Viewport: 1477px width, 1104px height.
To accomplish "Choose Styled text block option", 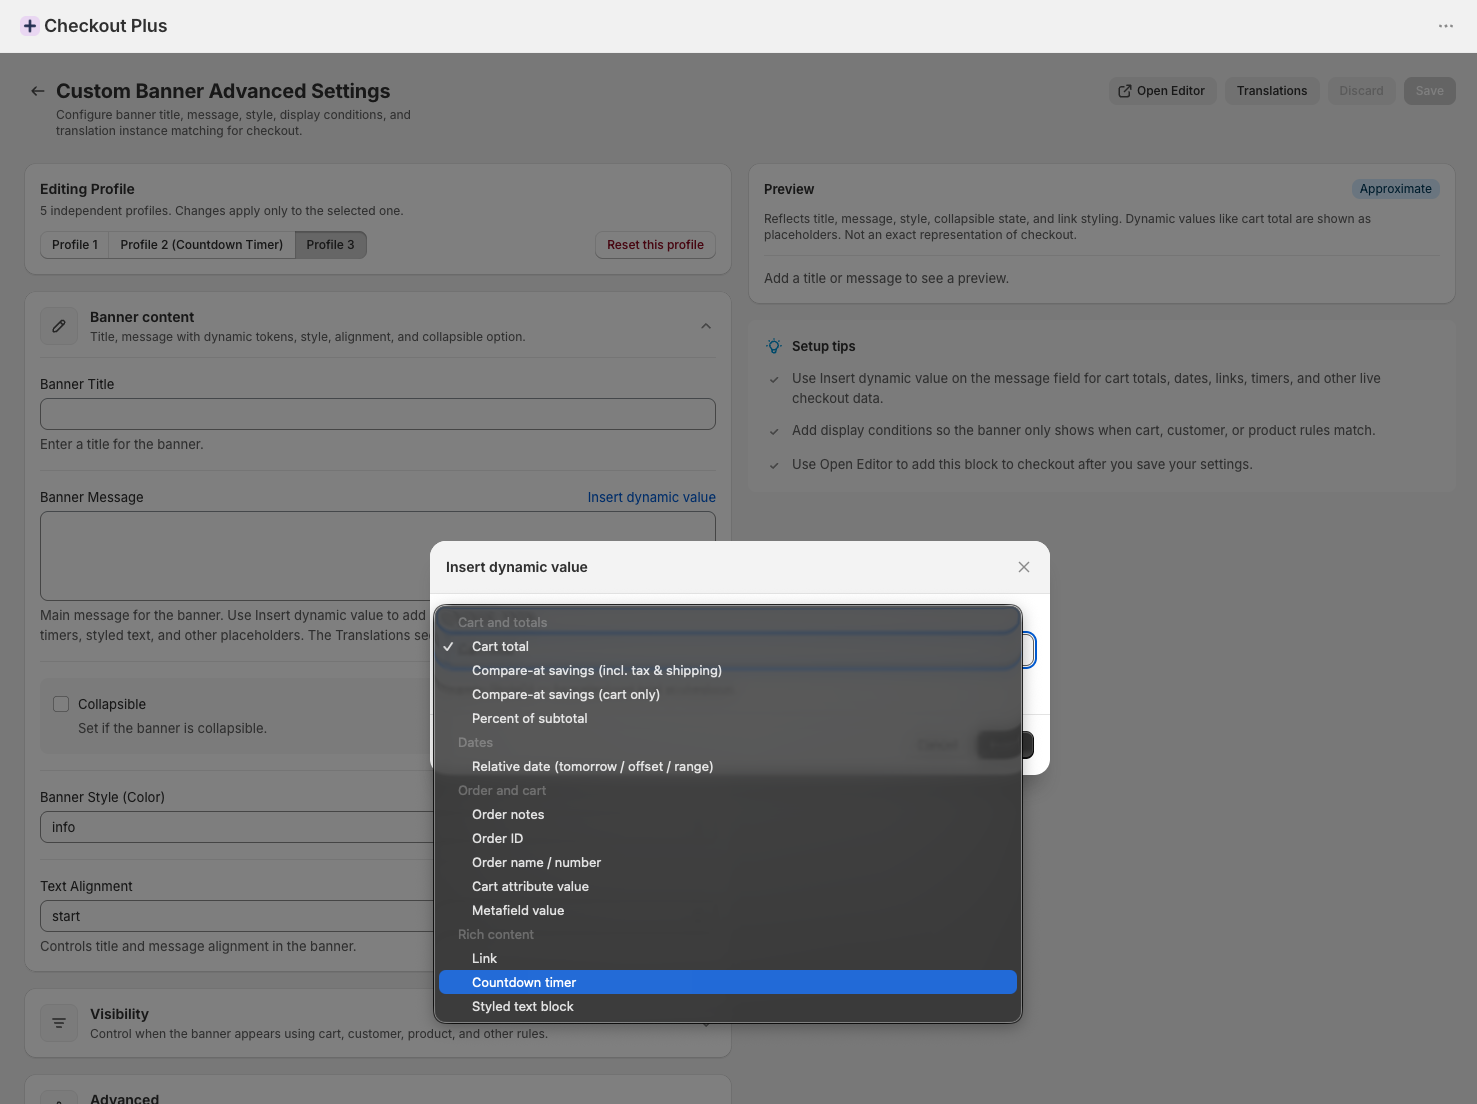I will tap(728, 1006).
